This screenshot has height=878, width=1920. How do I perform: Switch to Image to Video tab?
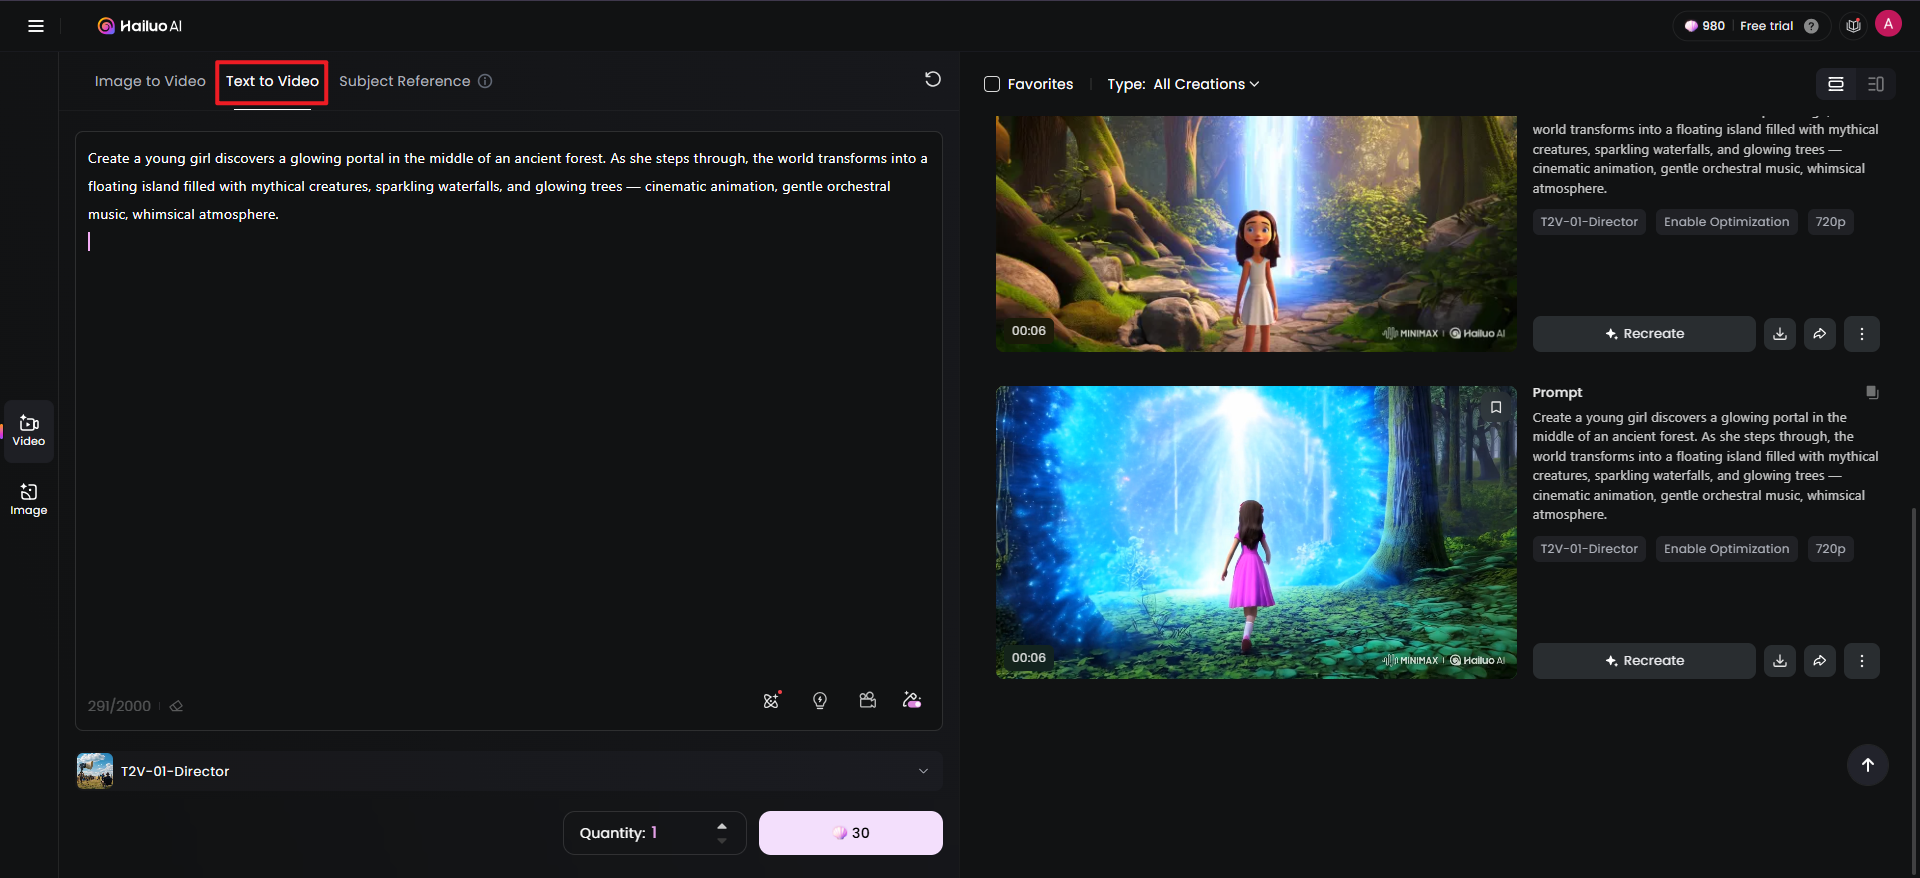click(x=150, y=81)
